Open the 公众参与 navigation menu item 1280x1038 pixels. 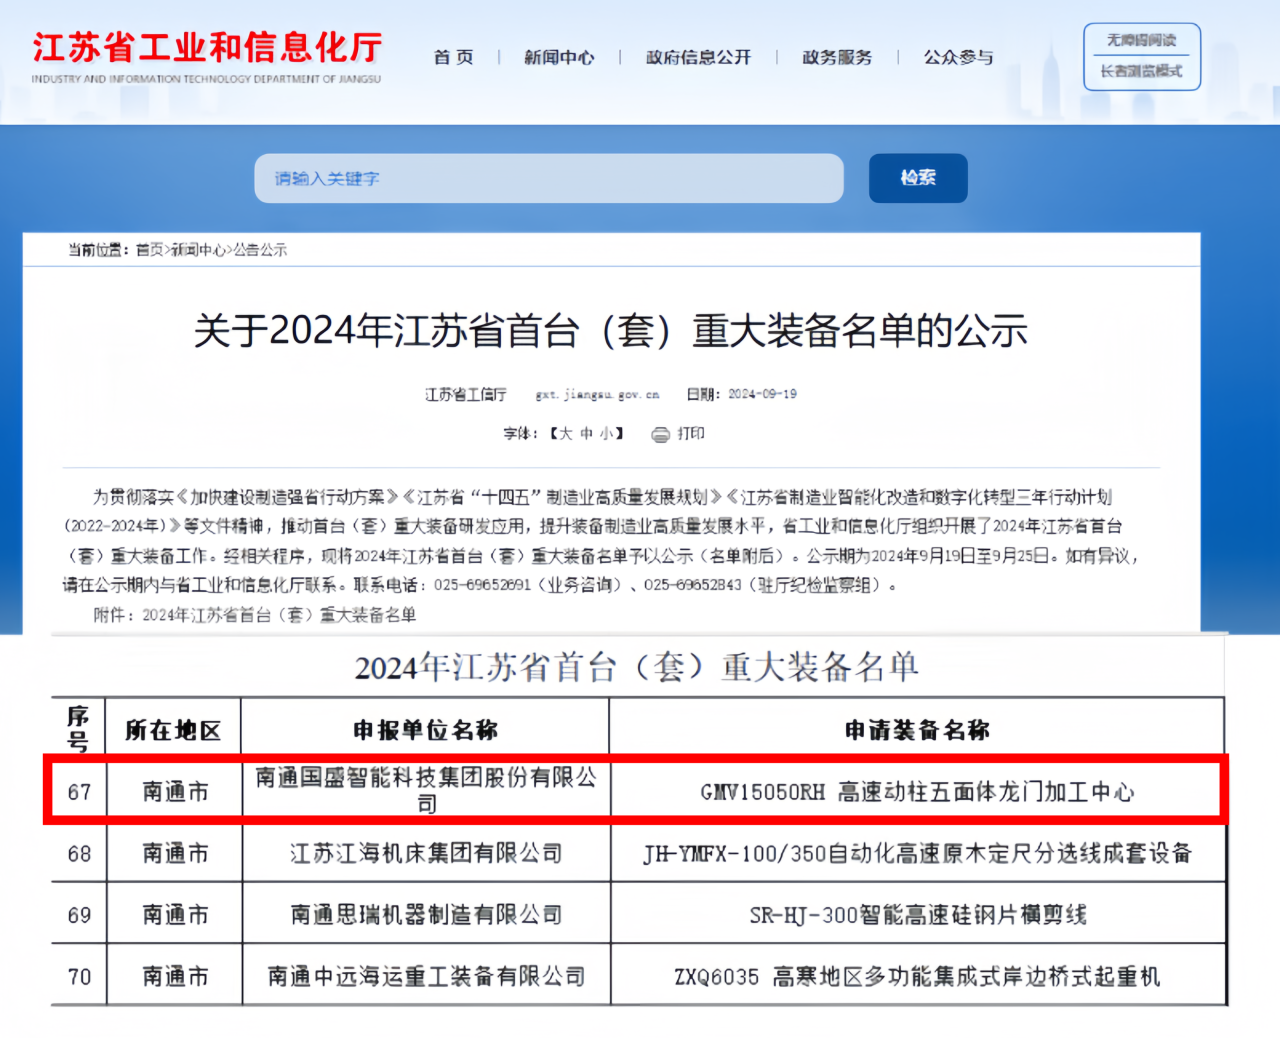958,57
